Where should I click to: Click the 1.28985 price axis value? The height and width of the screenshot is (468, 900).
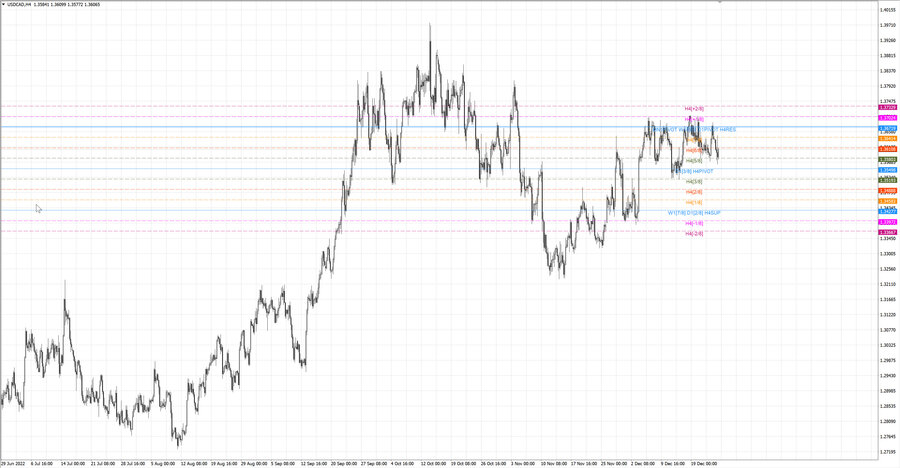coord(888,391)
